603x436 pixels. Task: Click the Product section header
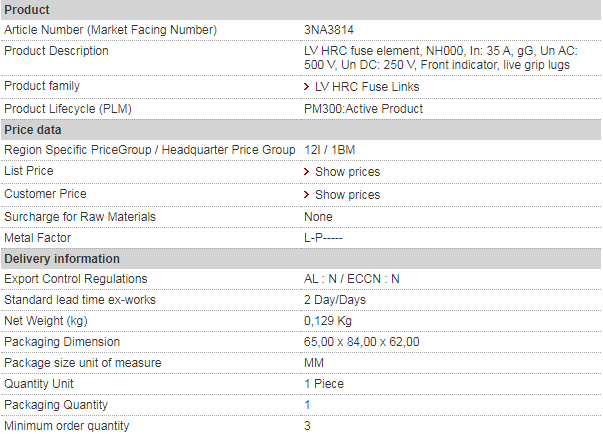(x=301, y=10)
